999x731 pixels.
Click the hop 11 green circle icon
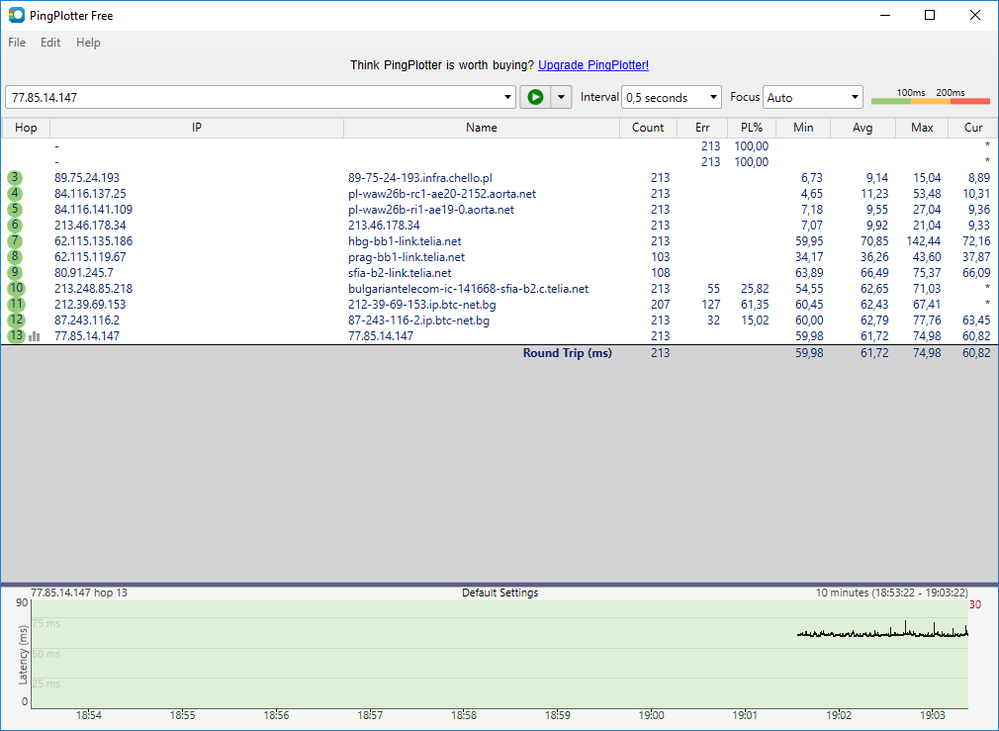14,305
